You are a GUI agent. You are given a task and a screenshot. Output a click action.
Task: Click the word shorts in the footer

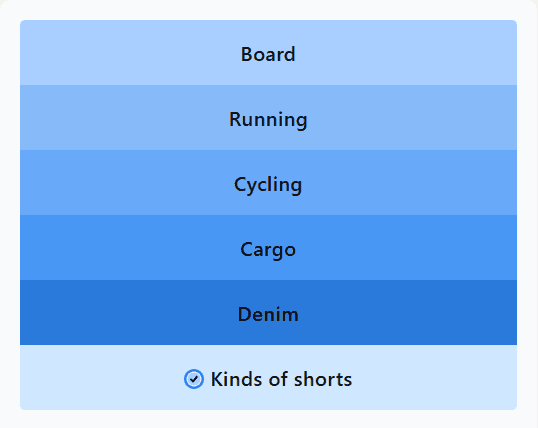click(x=323, y=379)
